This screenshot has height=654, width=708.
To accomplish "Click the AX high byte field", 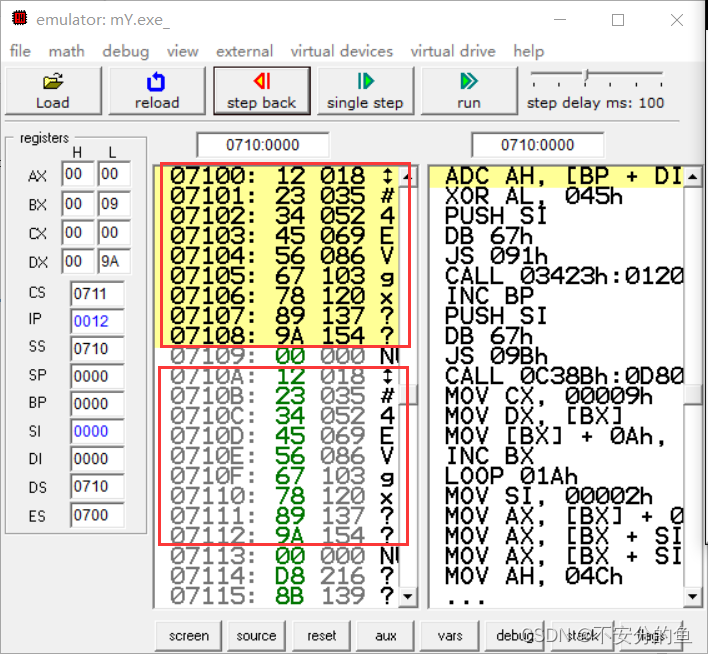I will pyautogui.click(x=78, y=174).
